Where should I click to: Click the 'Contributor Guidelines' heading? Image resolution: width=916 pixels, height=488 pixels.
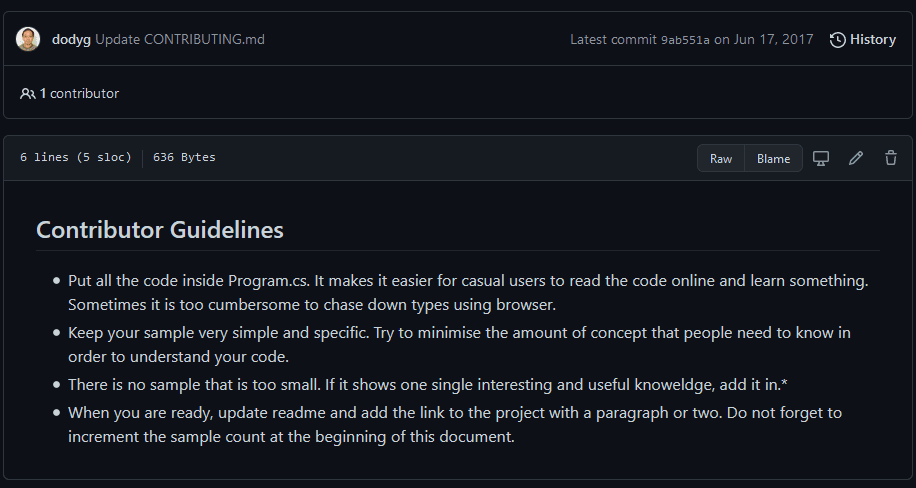pos(160,230)
